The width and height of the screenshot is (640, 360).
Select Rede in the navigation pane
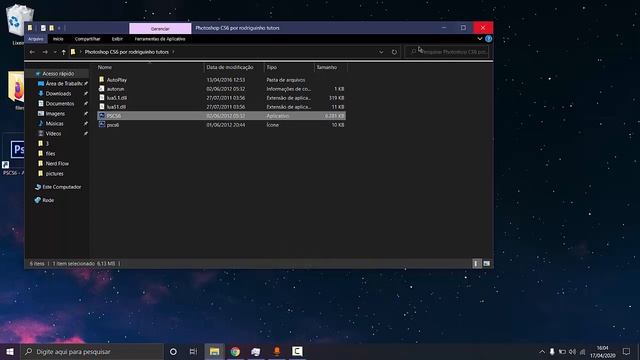click(x=48, y=200)
